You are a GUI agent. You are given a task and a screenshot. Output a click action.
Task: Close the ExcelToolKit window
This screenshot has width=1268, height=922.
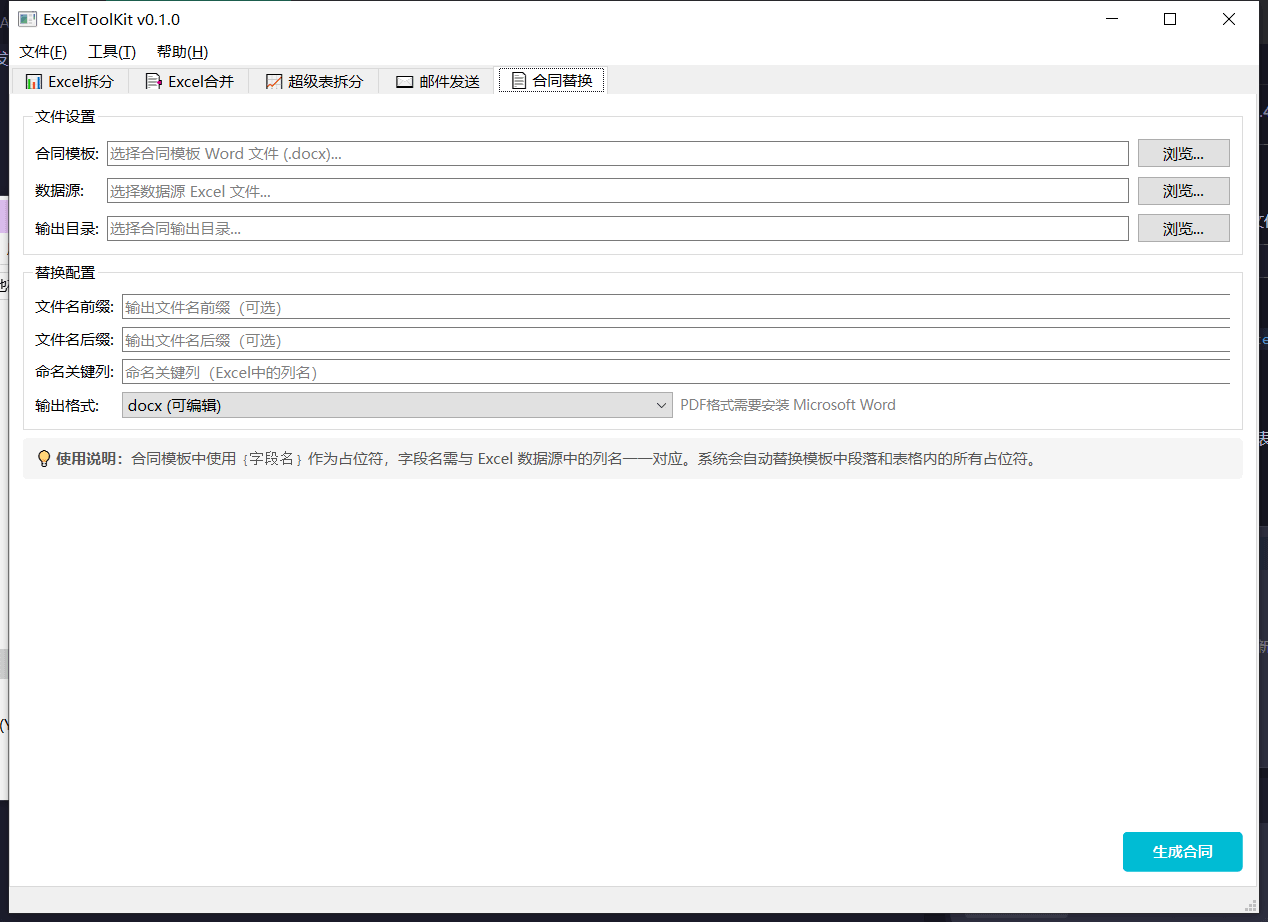coord(1229,19)
